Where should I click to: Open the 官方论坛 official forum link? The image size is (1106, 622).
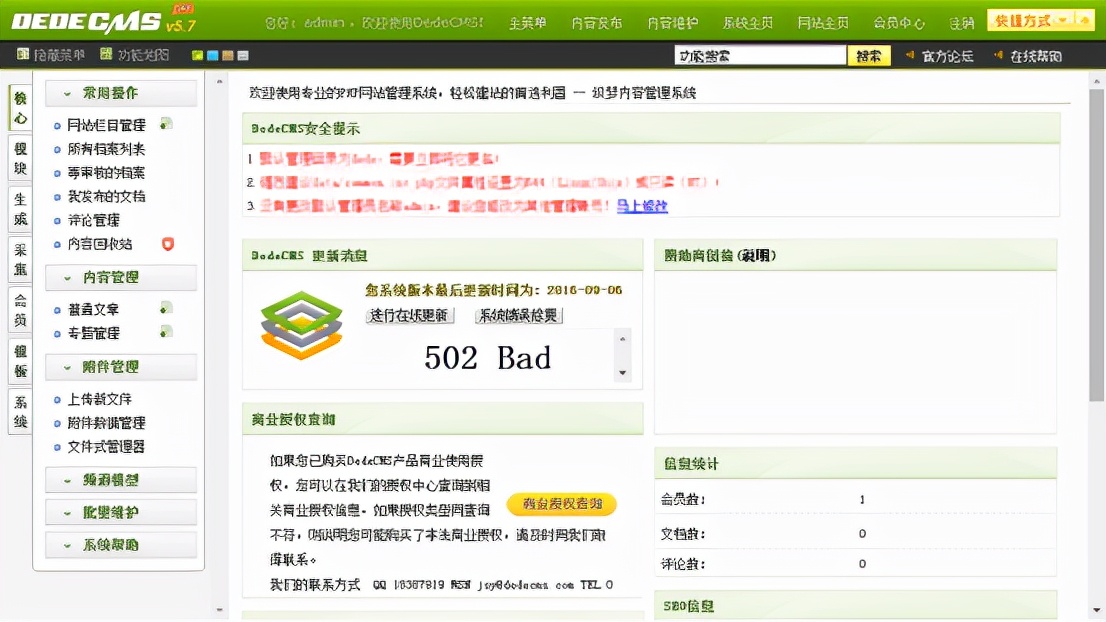(x=947, y=56)
